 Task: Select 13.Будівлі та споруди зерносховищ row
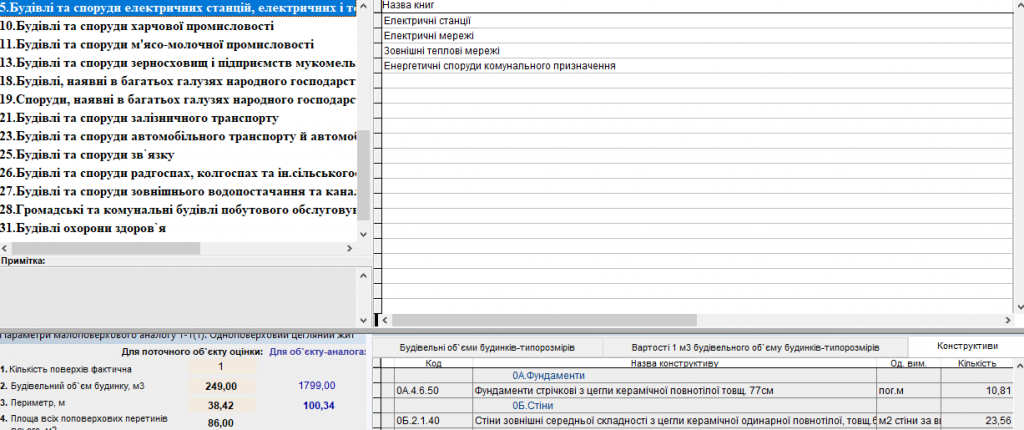tap(178, 63)
